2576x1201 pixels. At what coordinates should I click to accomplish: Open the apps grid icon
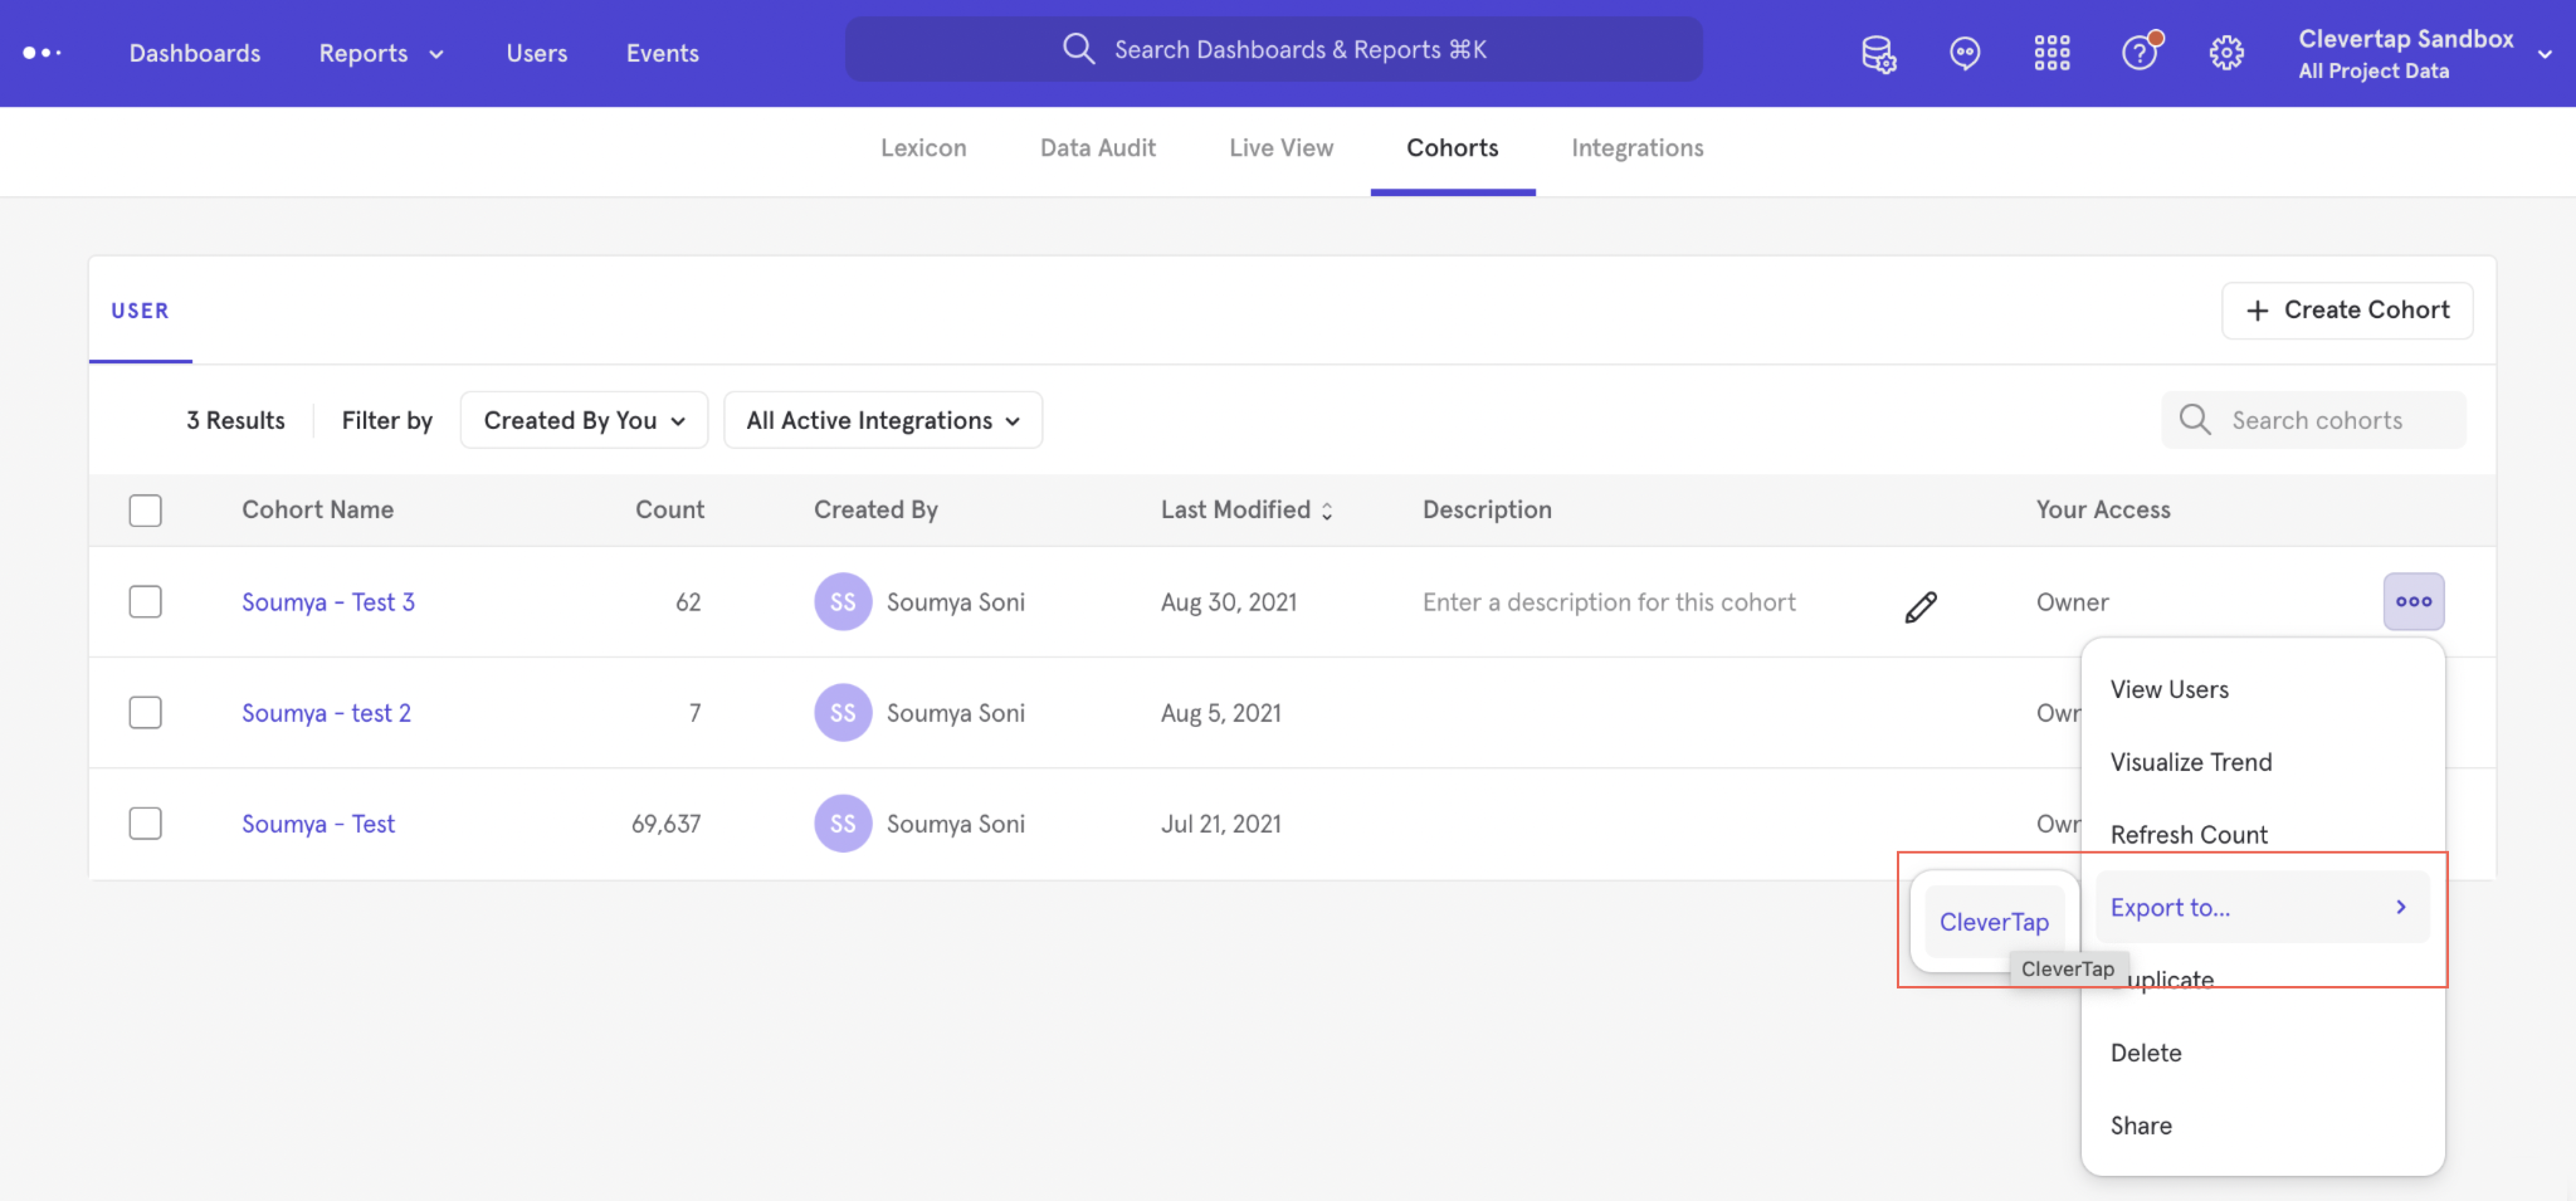[x=2051, y=53]
